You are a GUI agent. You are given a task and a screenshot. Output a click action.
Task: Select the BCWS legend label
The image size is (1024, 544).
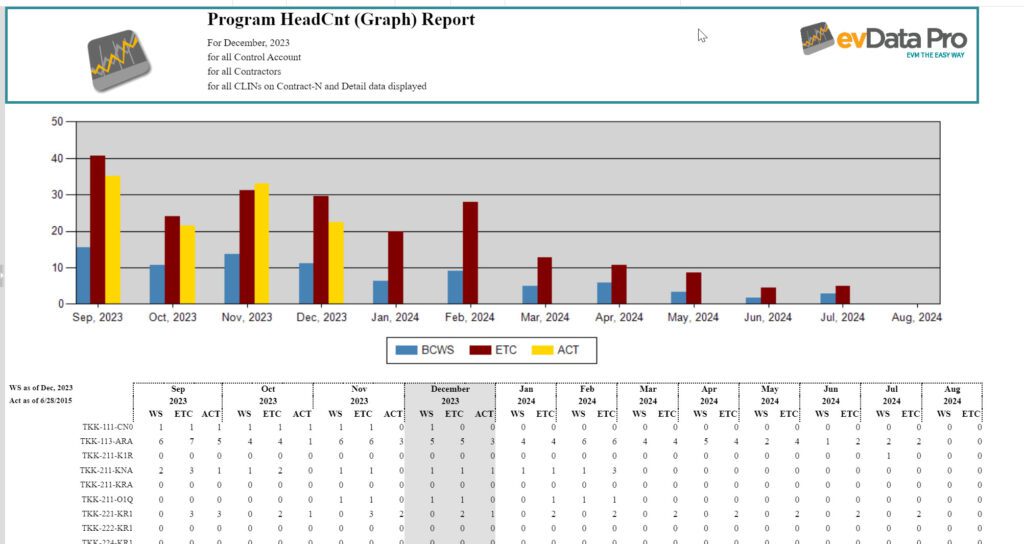pyautogui.click(x=438, y=350)
